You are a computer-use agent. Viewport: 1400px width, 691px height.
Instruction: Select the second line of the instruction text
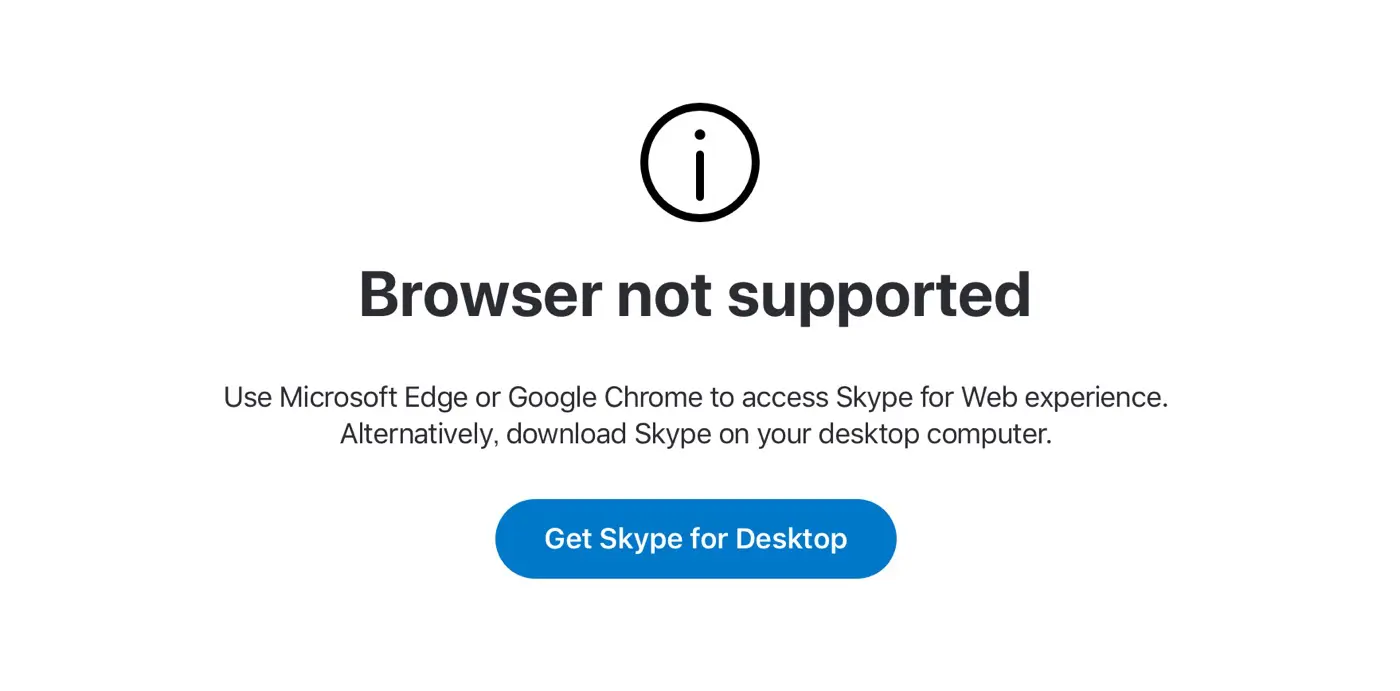tap(698, 434)
